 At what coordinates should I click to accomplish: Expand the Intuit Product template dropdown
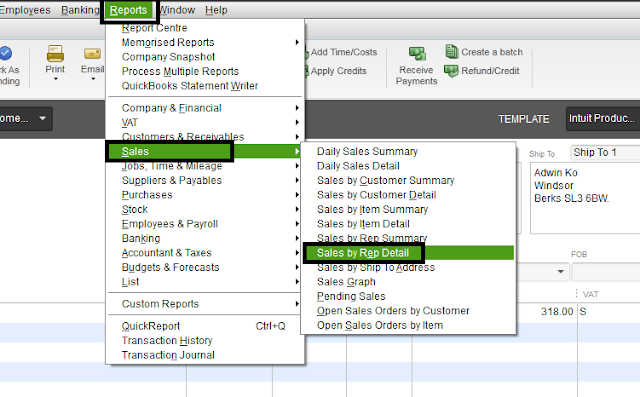603,119
